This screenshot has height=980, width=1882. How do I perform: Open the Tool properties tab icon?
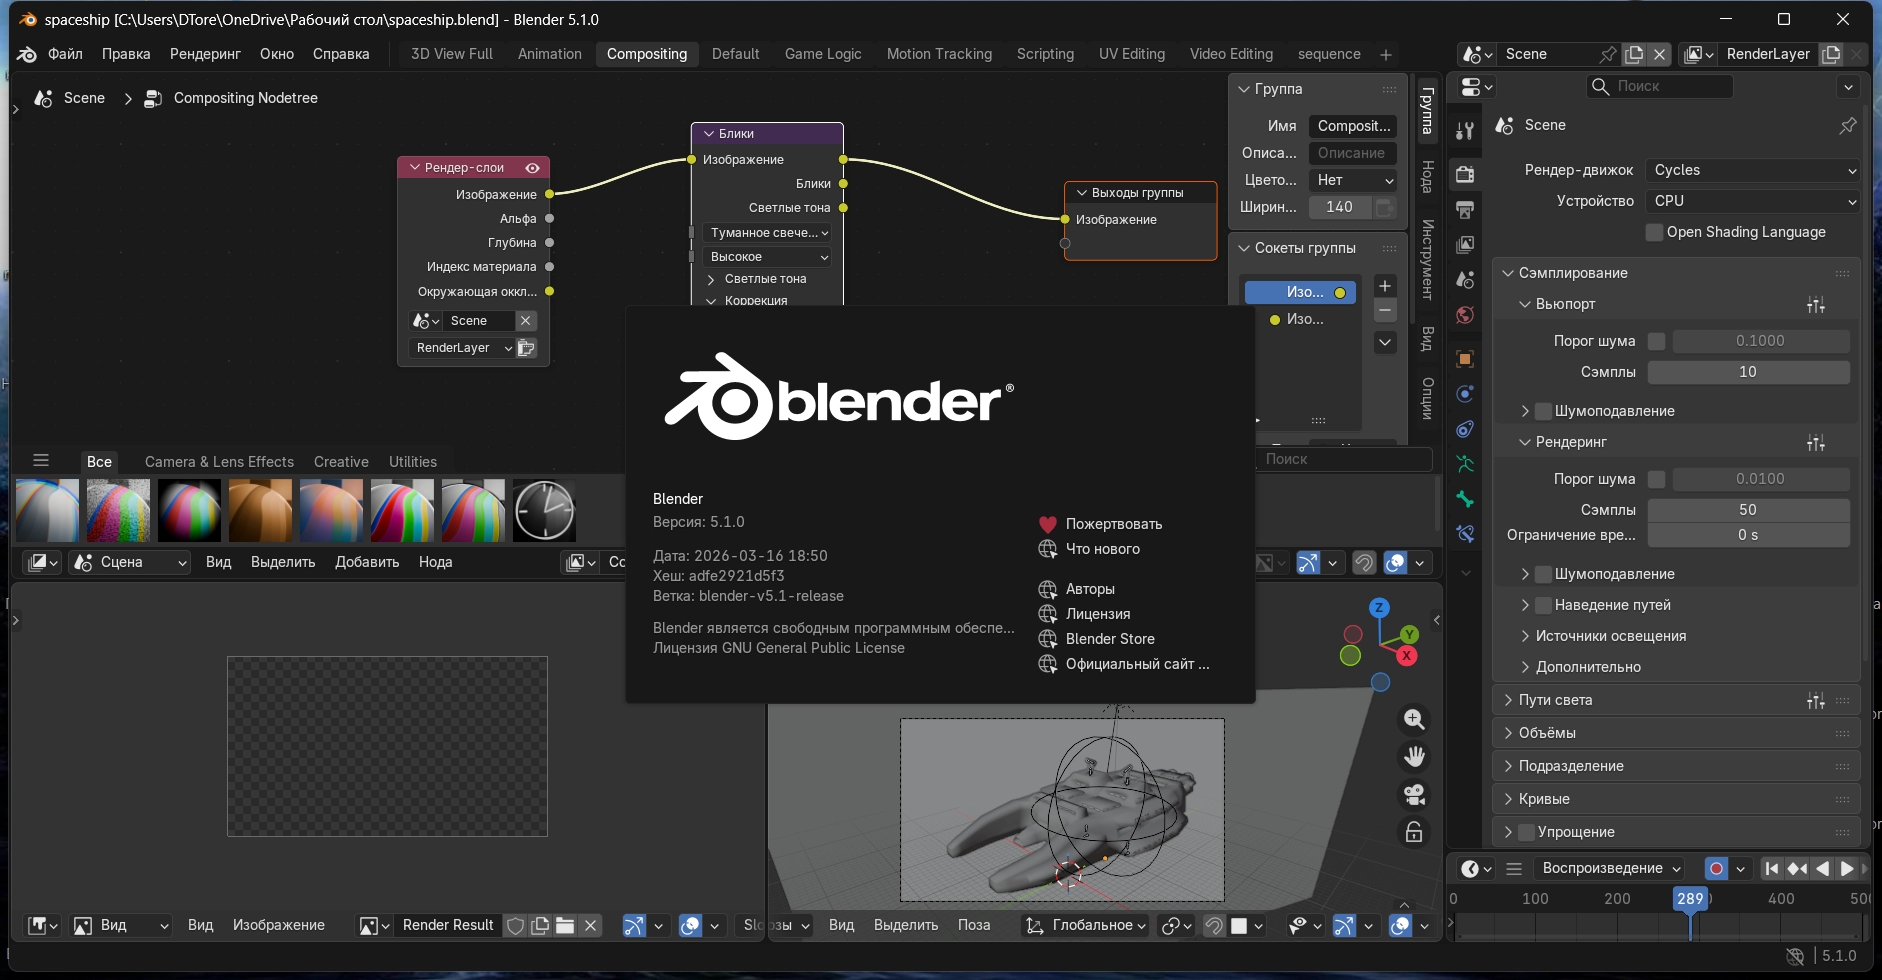click(1465, 130)
